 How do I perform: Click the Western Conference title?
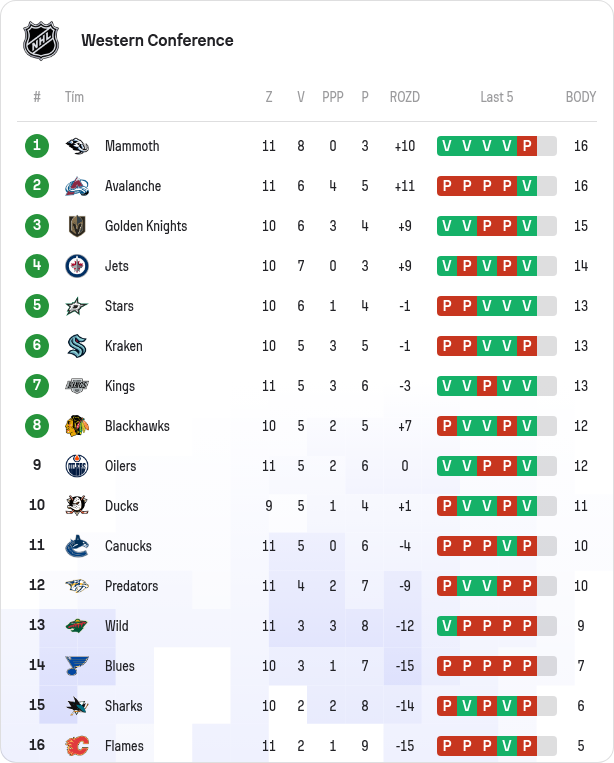[157, 41]
